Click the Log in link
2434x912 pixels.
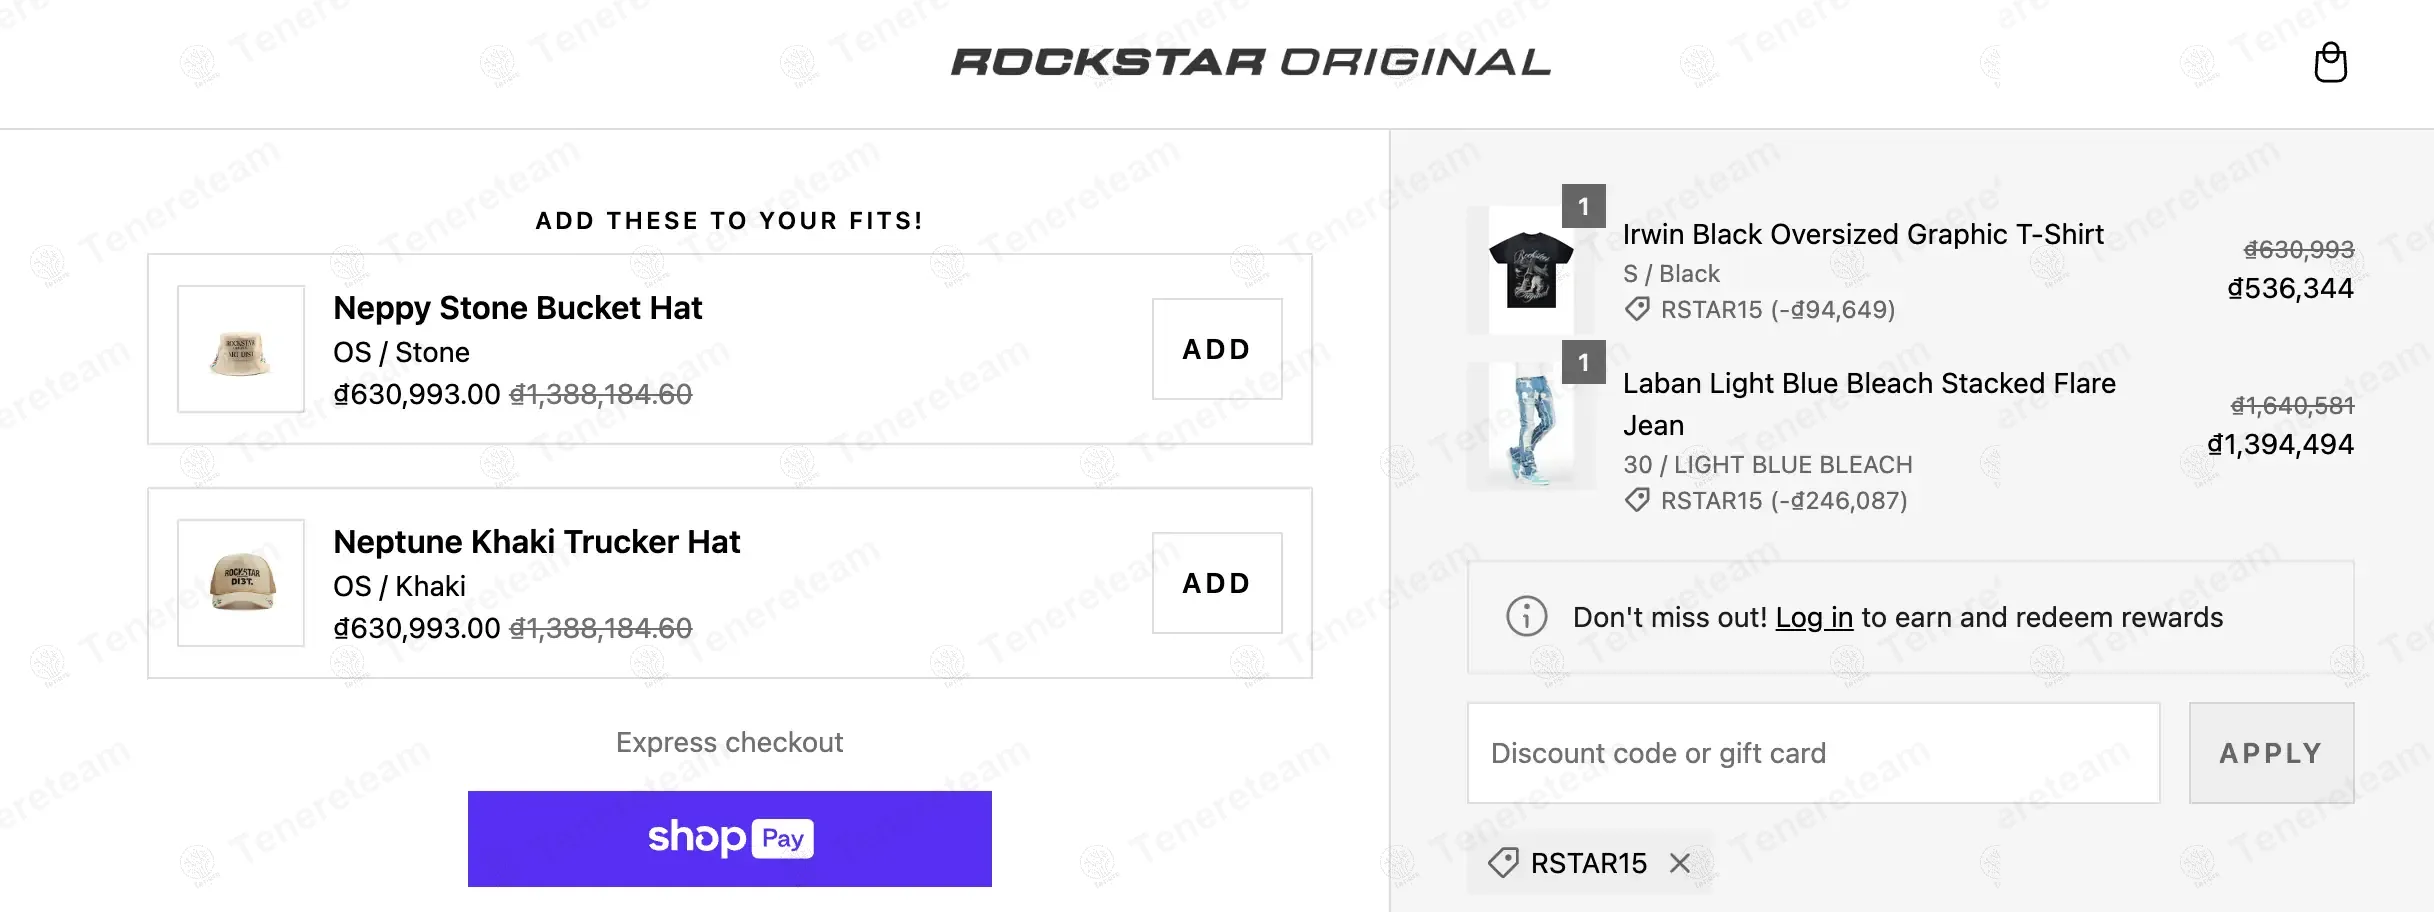click(x=1814, y=618)
